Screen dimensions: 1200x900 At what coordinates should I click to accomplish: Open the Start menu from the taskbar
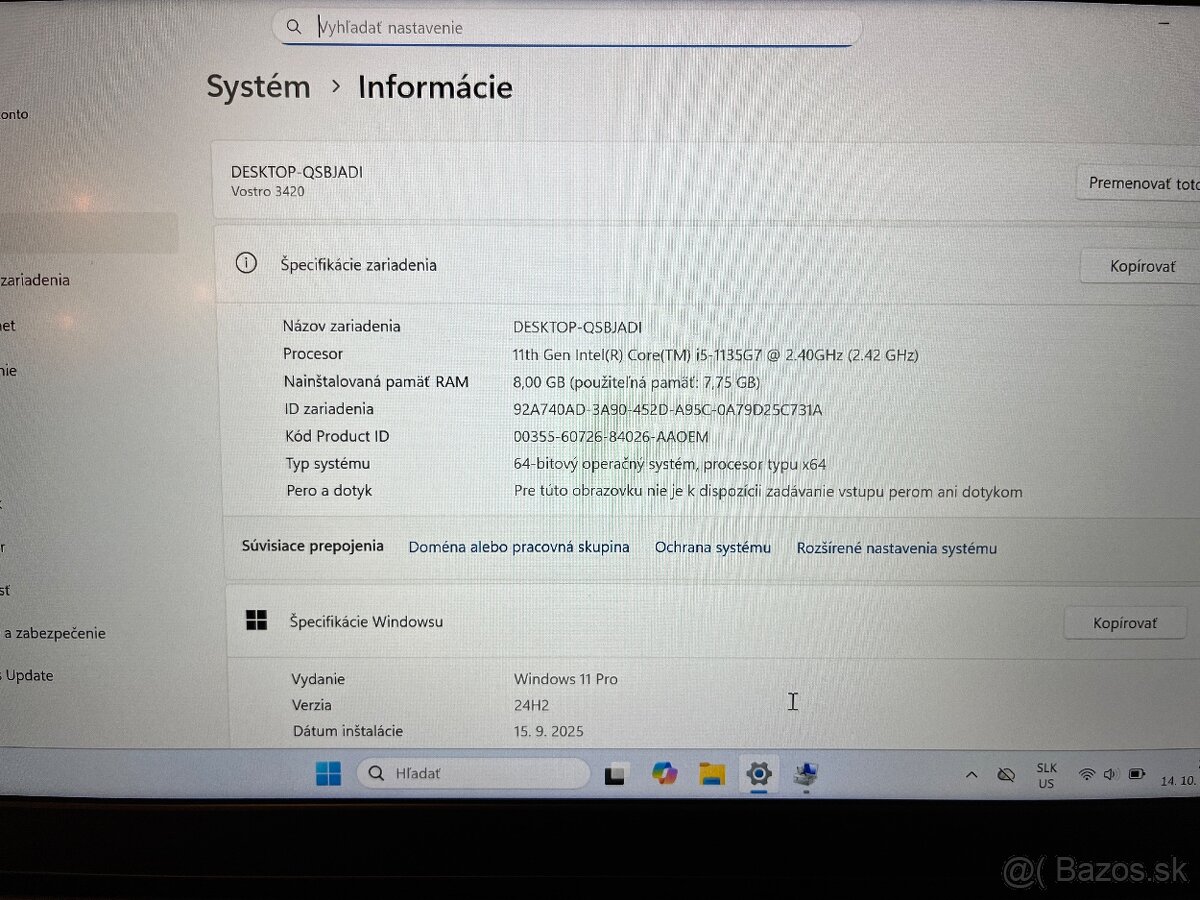(328, 773)
